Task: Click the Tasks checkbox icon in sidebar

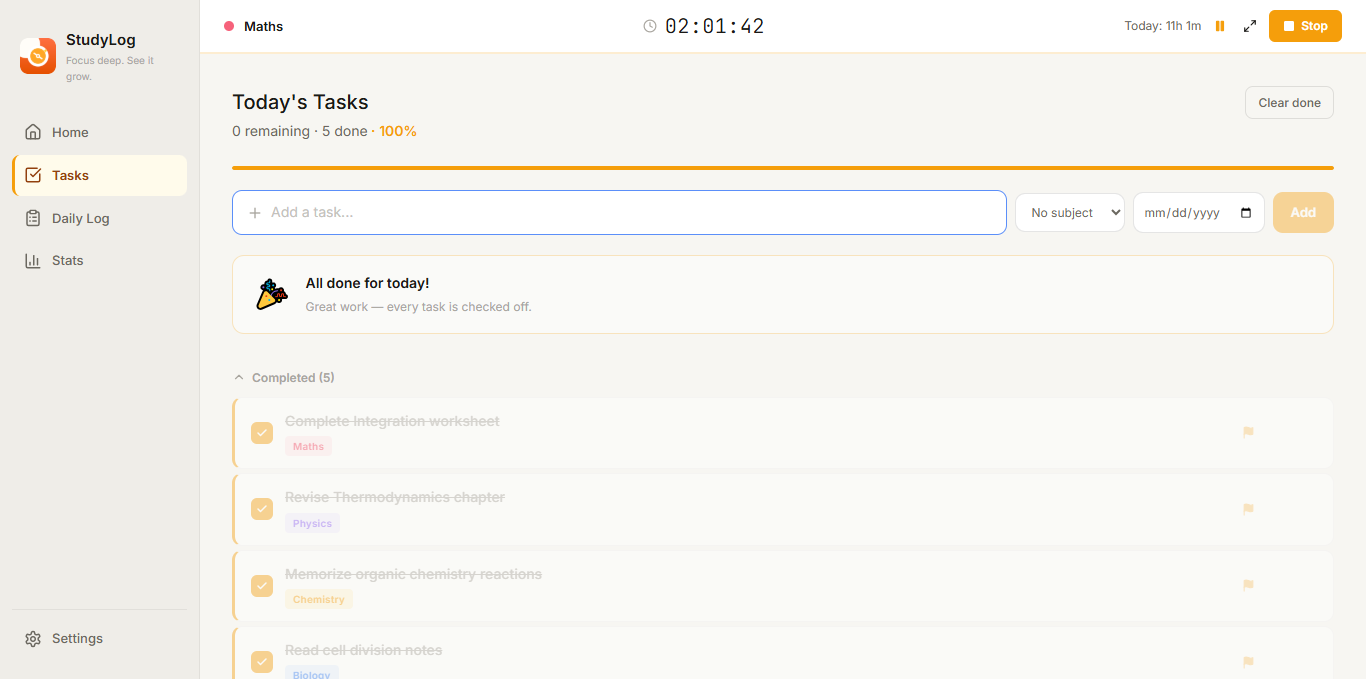Action: click(x=33, y=175)
